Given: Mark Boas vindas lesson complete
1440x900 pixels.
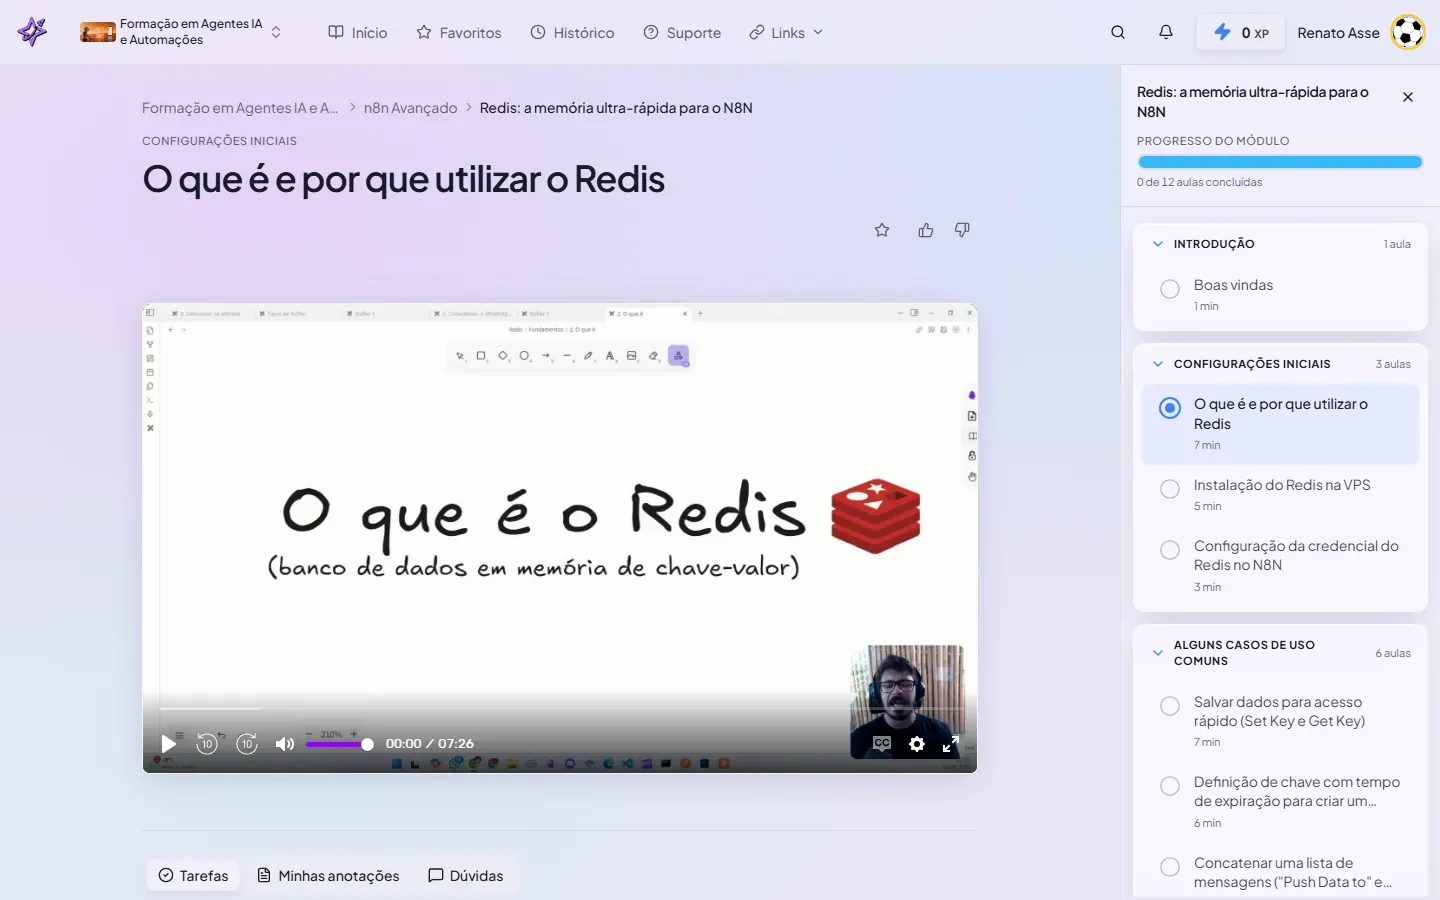Looking at the screenshot, I should click(1170, 289).
